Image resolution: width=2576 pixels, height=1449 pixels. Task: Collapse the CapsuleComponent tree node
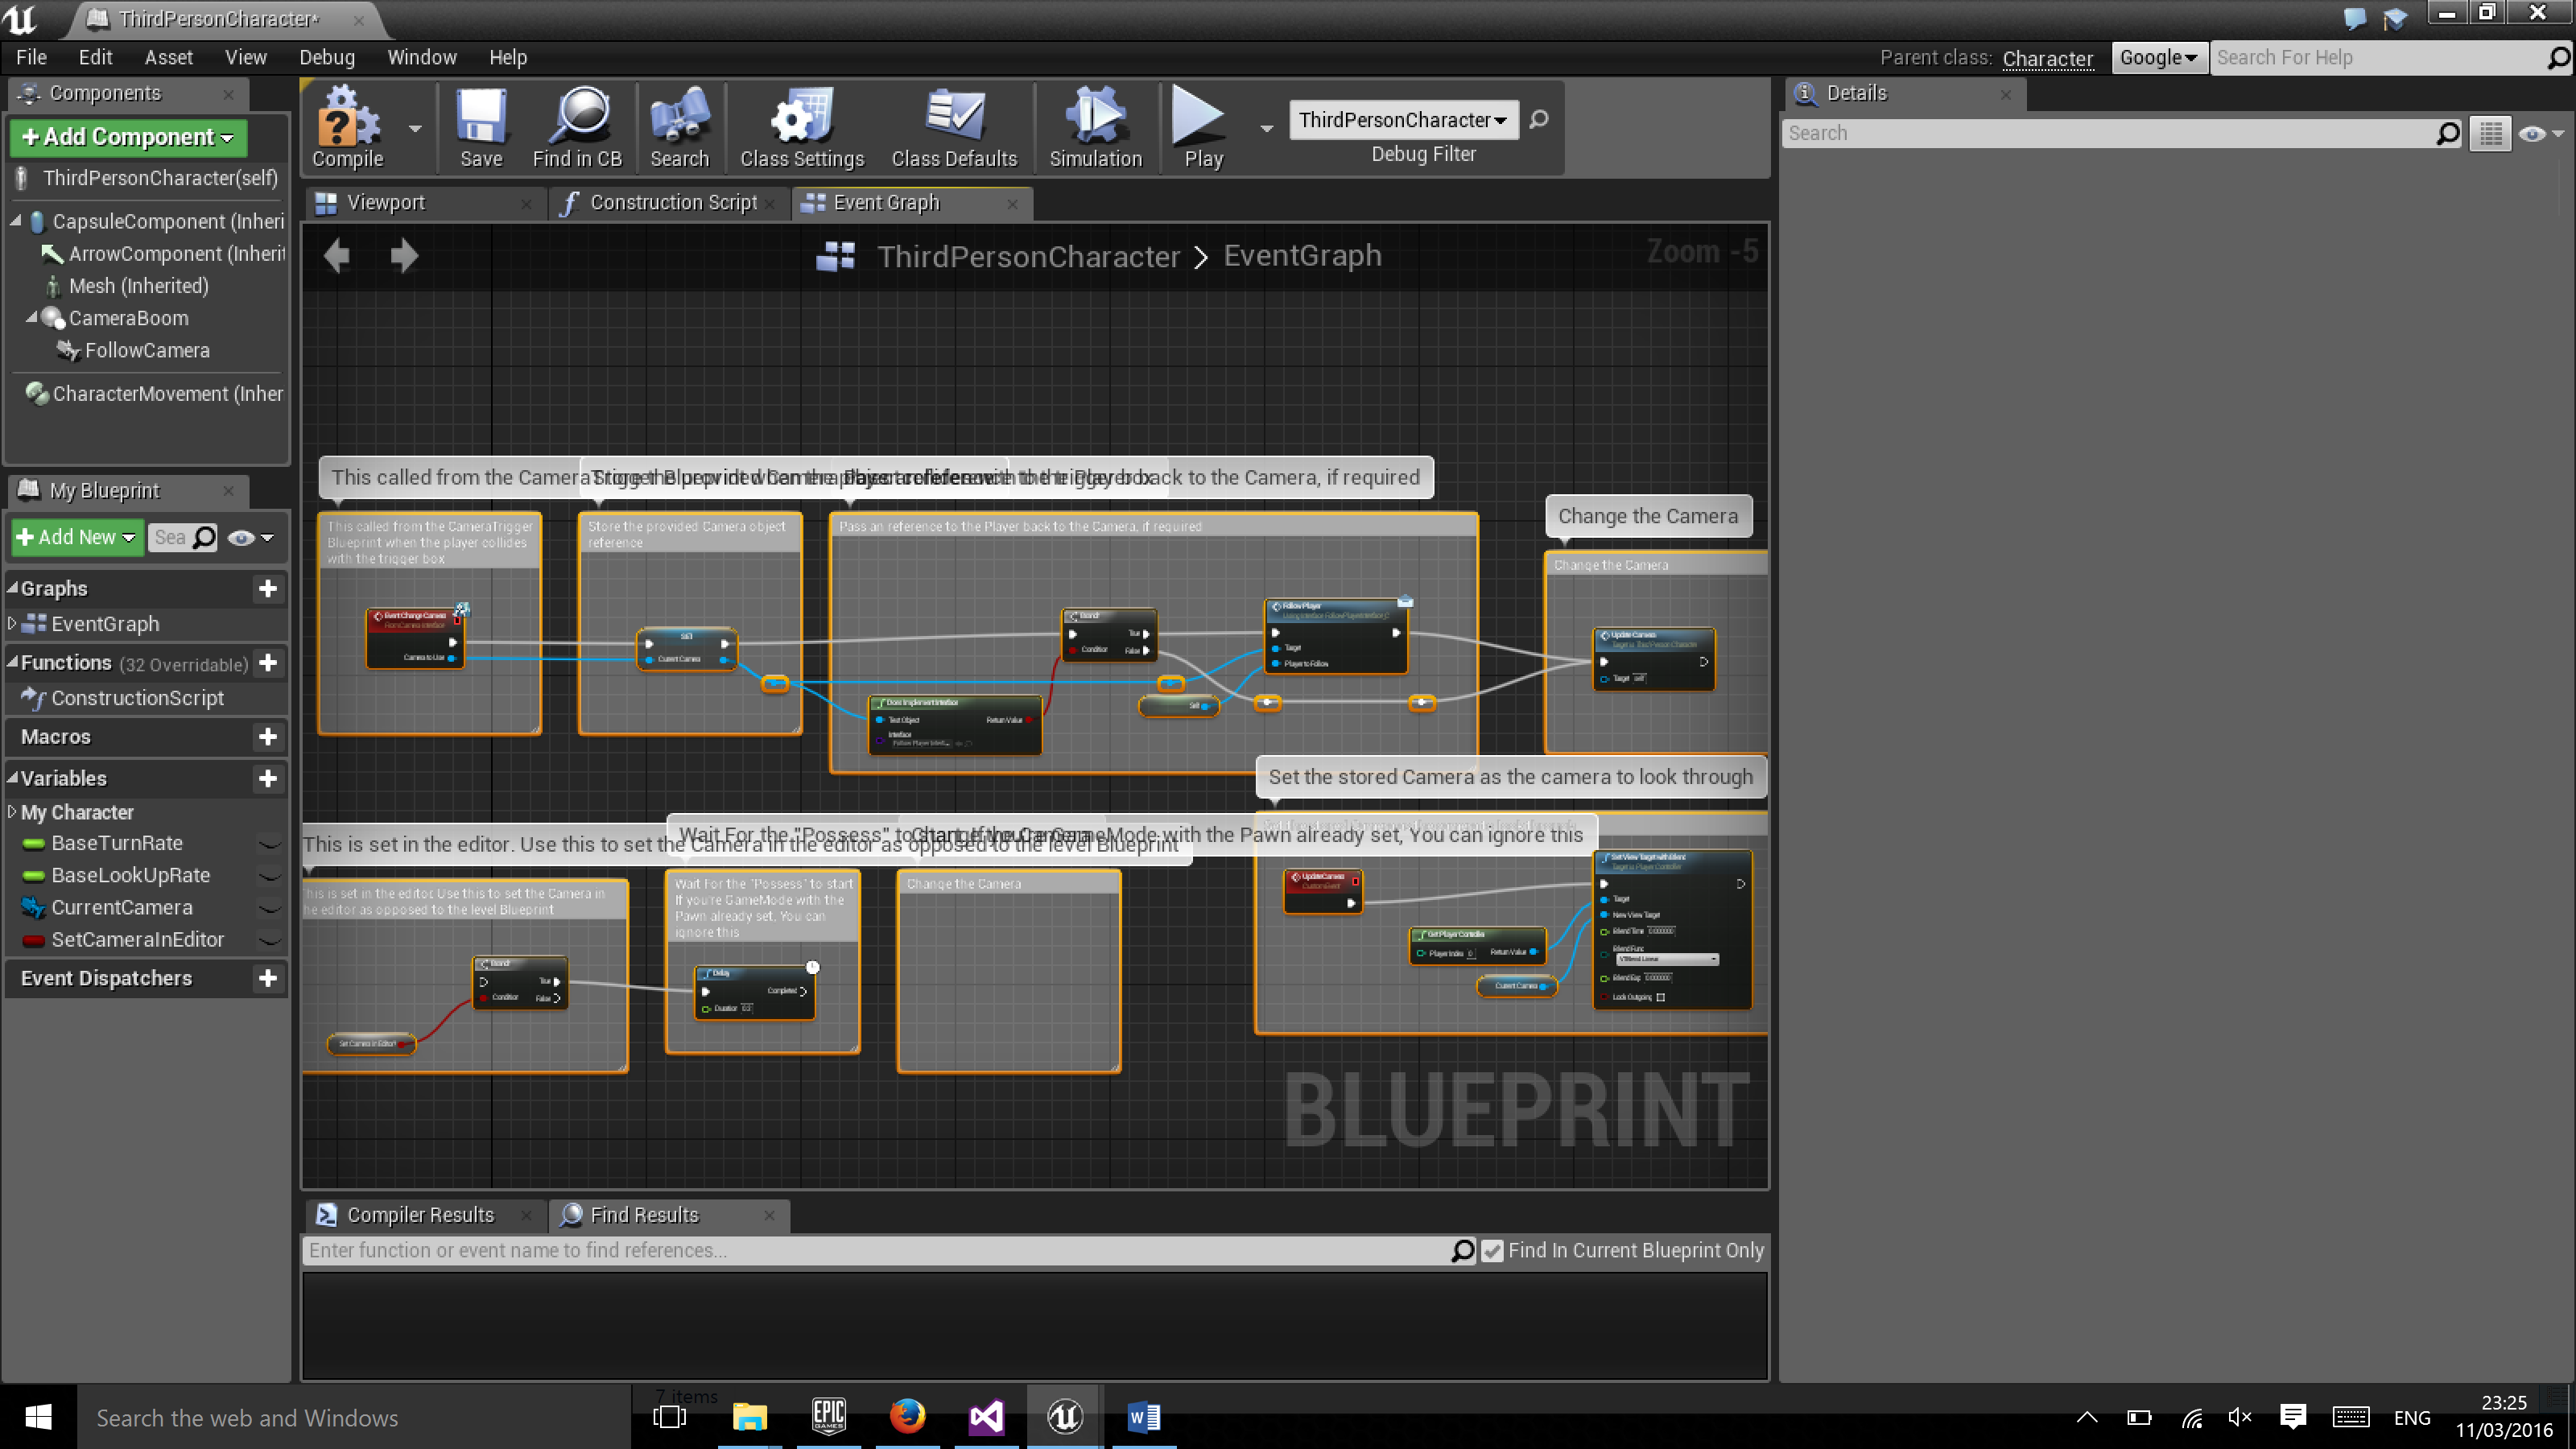pyautogui.click(x=16, y=220)
